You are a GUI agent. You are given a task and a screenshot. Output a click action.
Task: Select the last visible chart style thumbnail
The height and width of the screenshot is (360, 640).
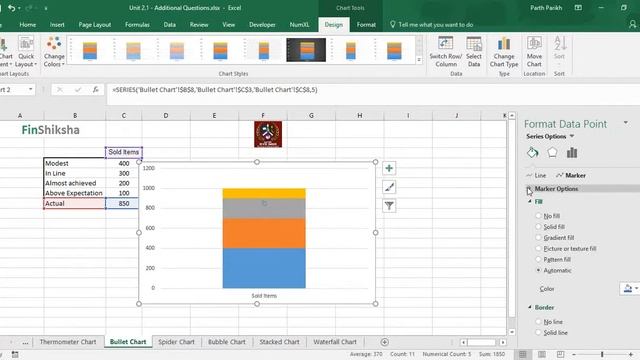[x=394, y=50]
